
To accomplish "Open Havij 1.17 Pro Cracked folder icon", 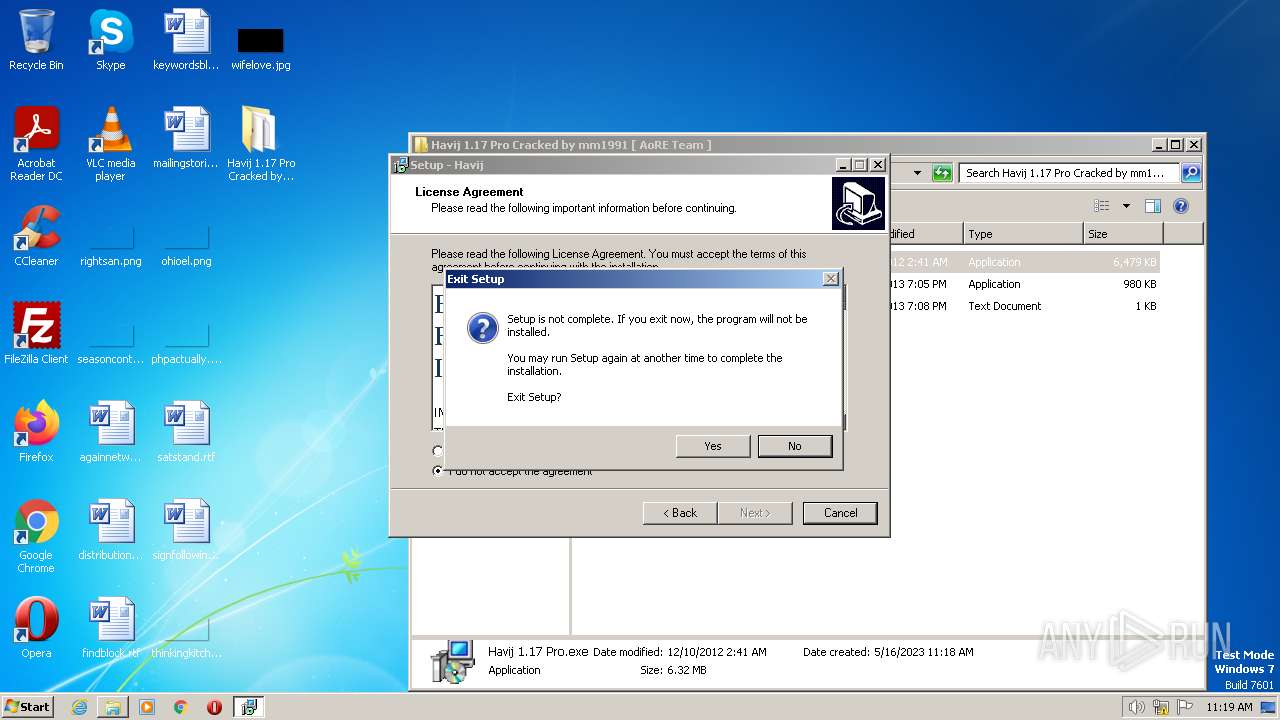I will (x=261, y=144).
